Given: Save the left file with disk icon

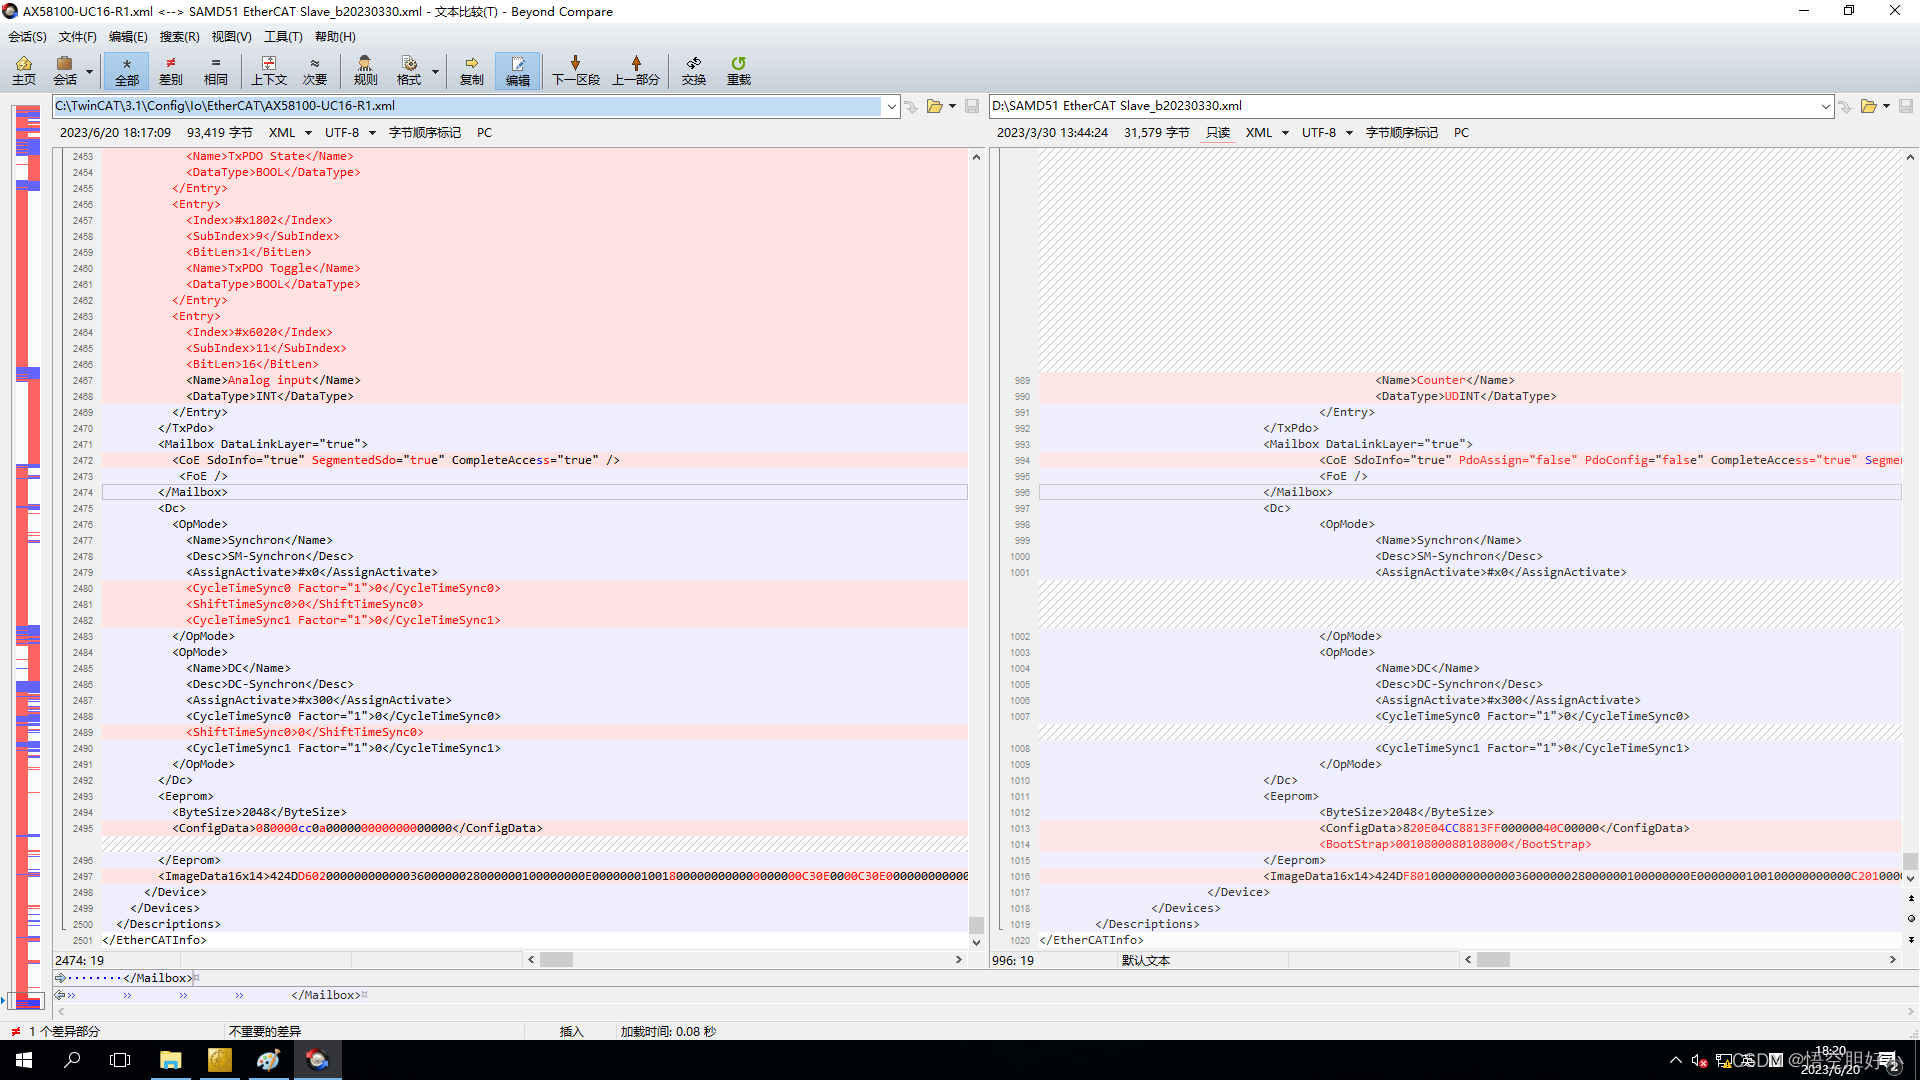Looking at the screenshot, I should (972, 106).
